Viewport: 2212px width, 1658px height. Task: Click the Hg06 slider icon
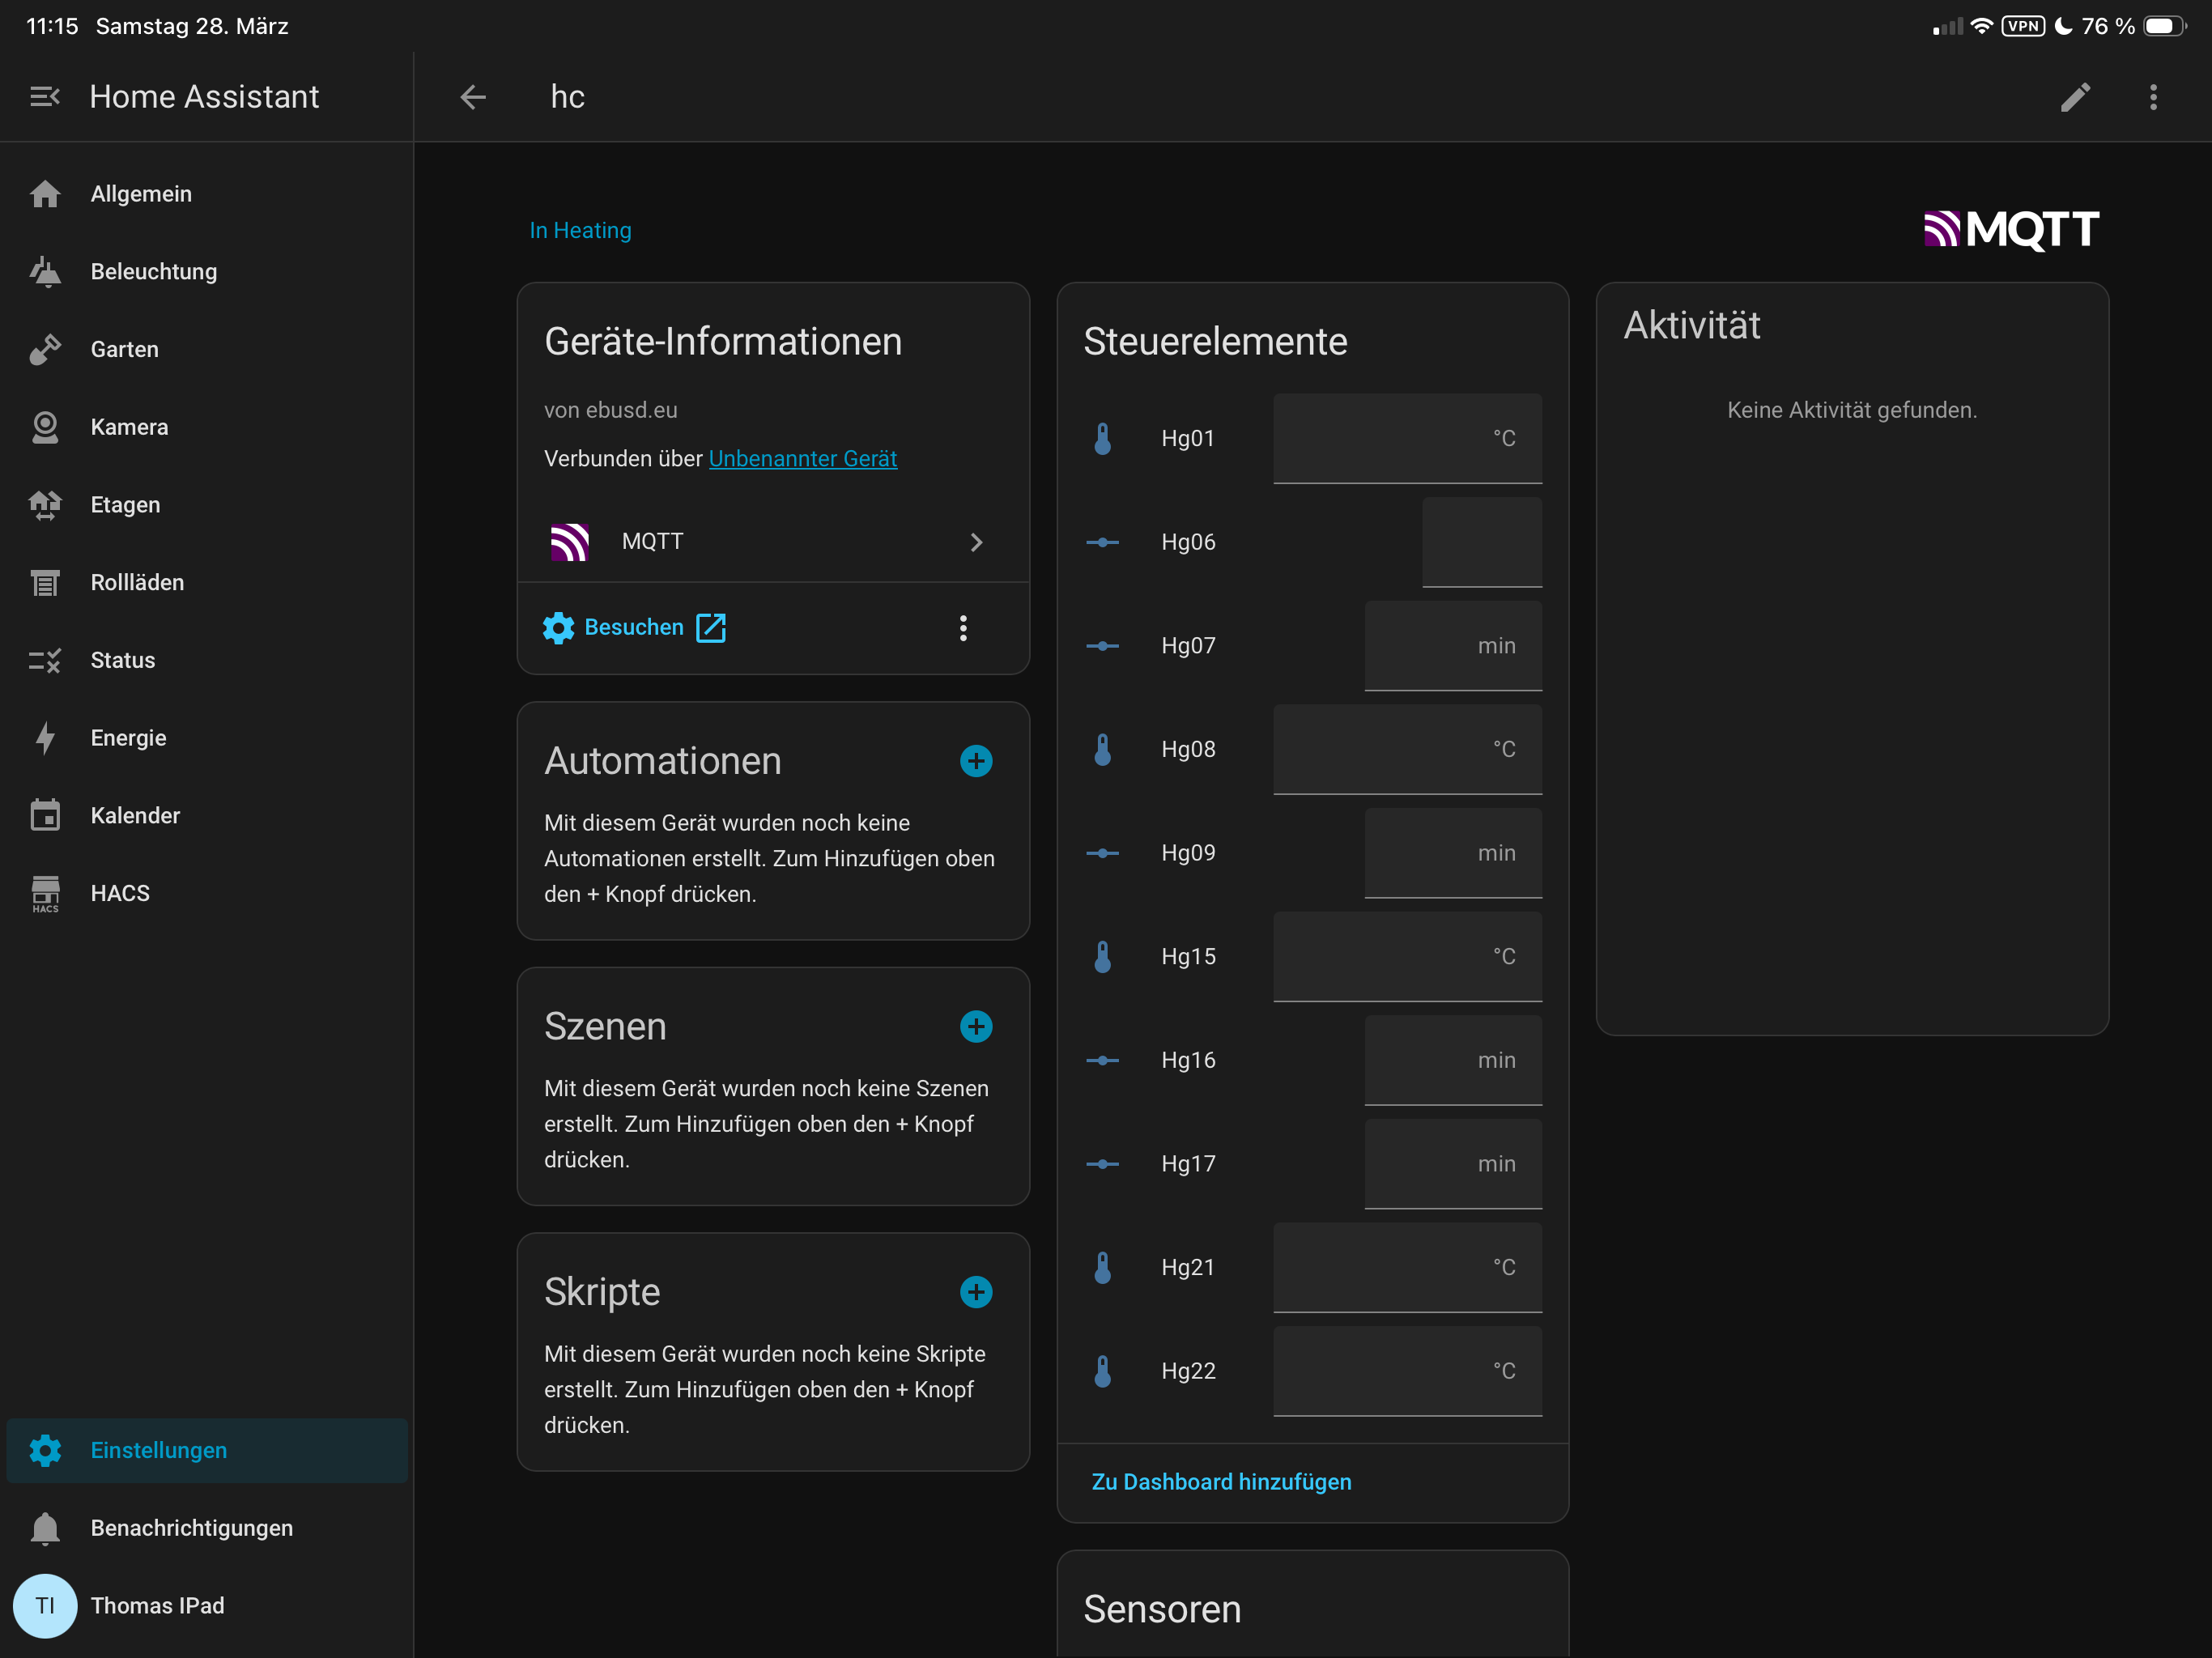[x=1102, y=542]
